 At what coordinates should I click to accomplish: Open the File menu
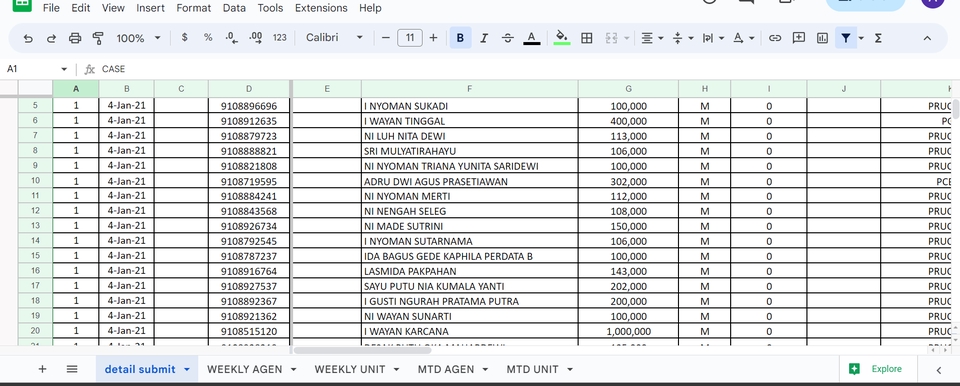(x=51, y=8)
